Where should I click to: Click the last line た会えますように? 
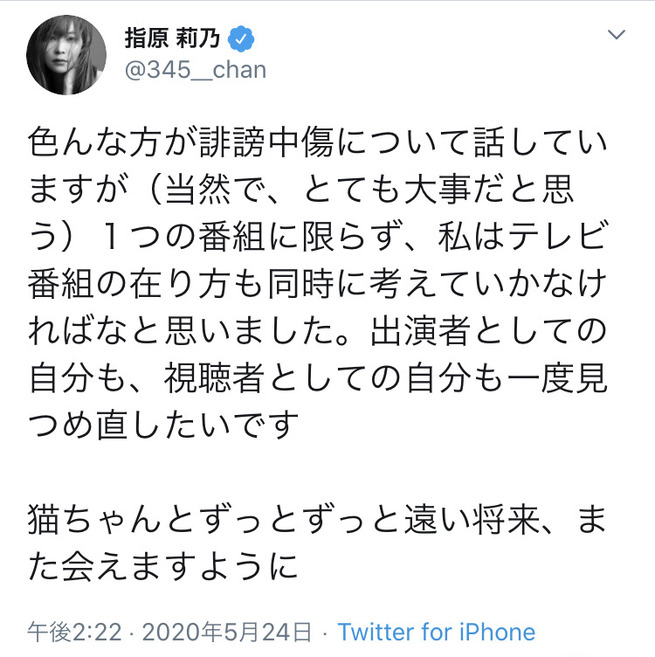click(x=163, y=566)
